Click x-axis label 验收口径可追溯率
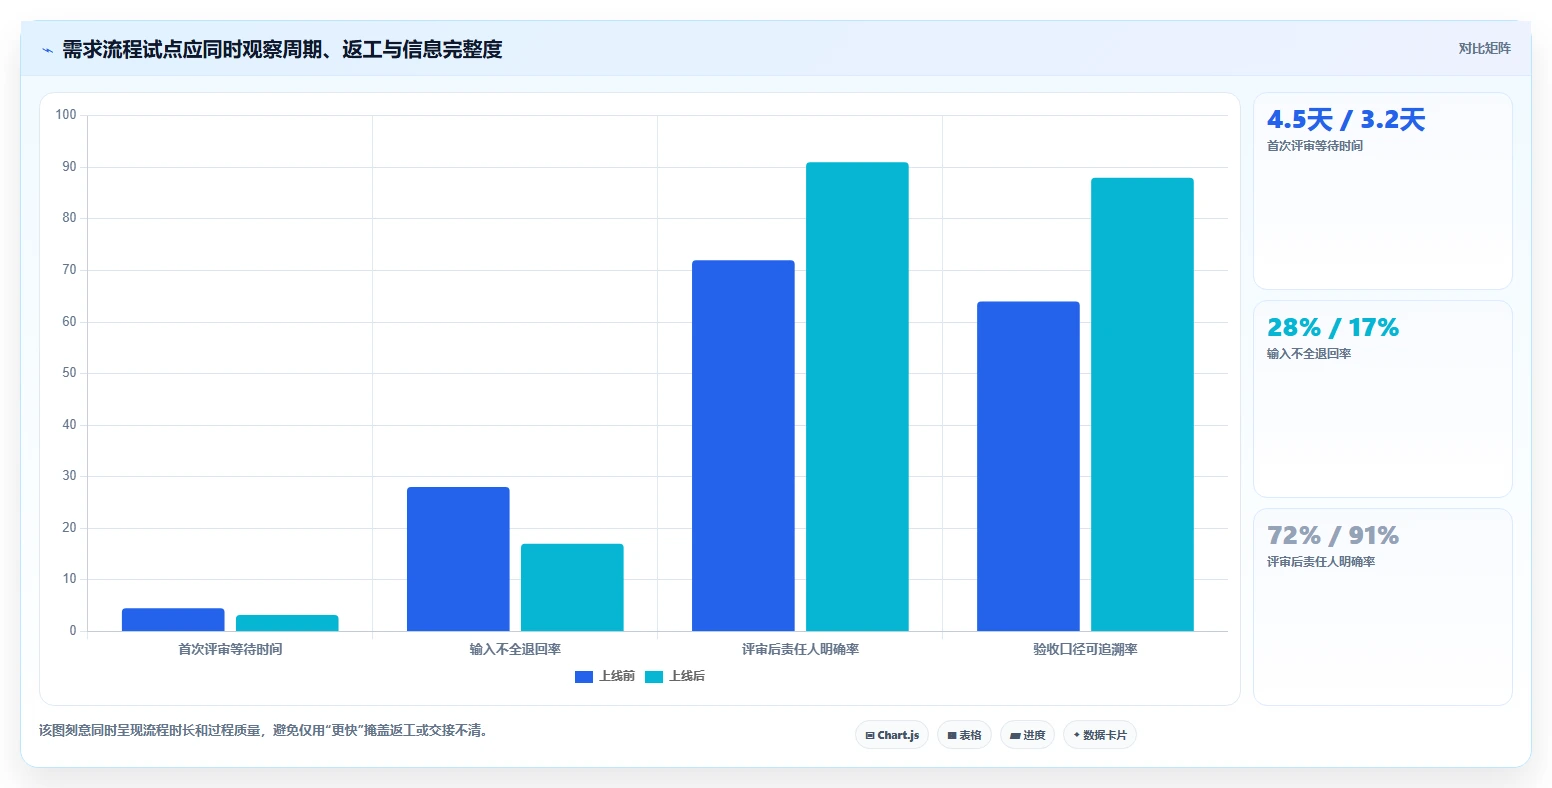The image size is (1552, 788). point(1085,650)
